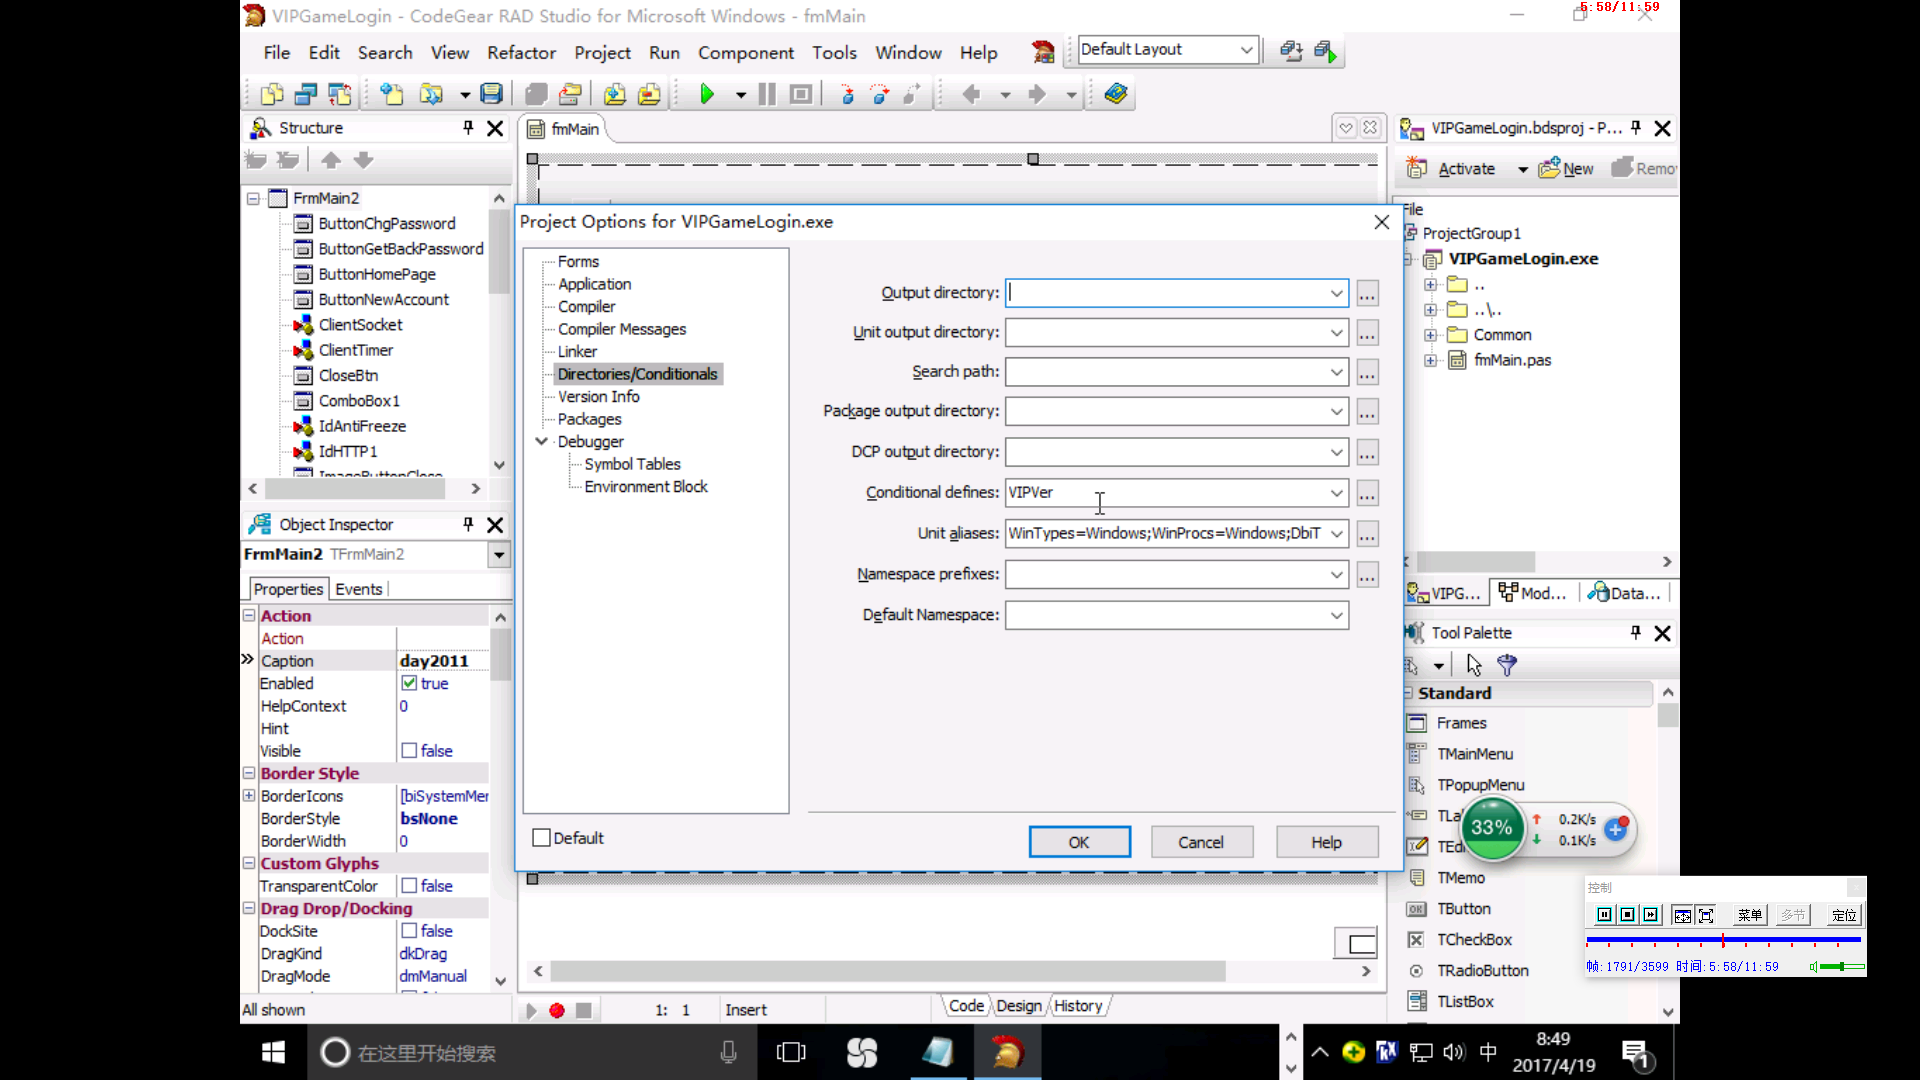1920x1080 pixels.
Task: Toggle the Visible false checkbox
Action: pyautogui.click(x=409, y=750)
